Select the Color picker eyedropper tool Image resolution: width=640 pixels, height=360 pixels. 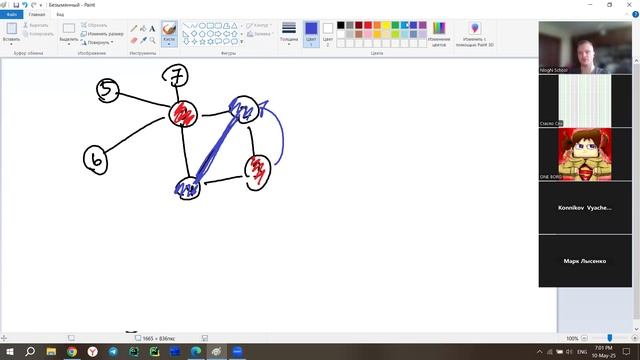[x=143, y=40]
